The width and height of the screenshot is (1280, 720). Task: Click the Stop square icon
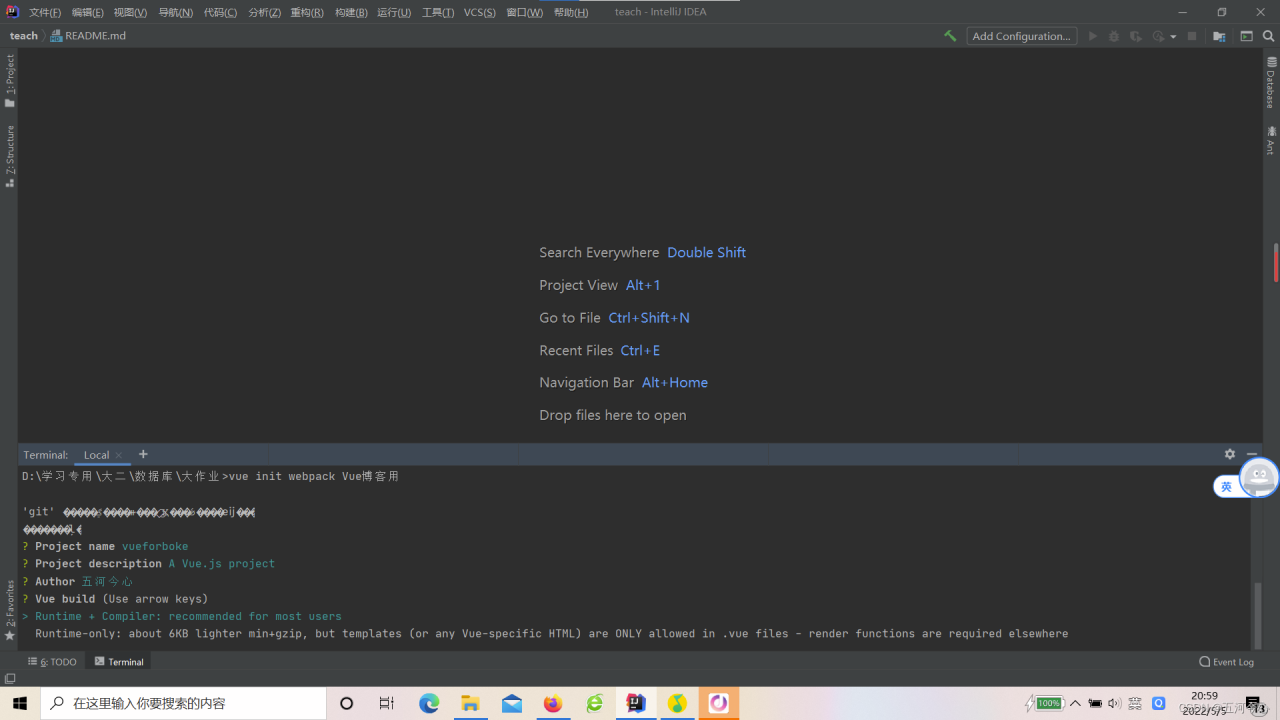[1192, 36]
